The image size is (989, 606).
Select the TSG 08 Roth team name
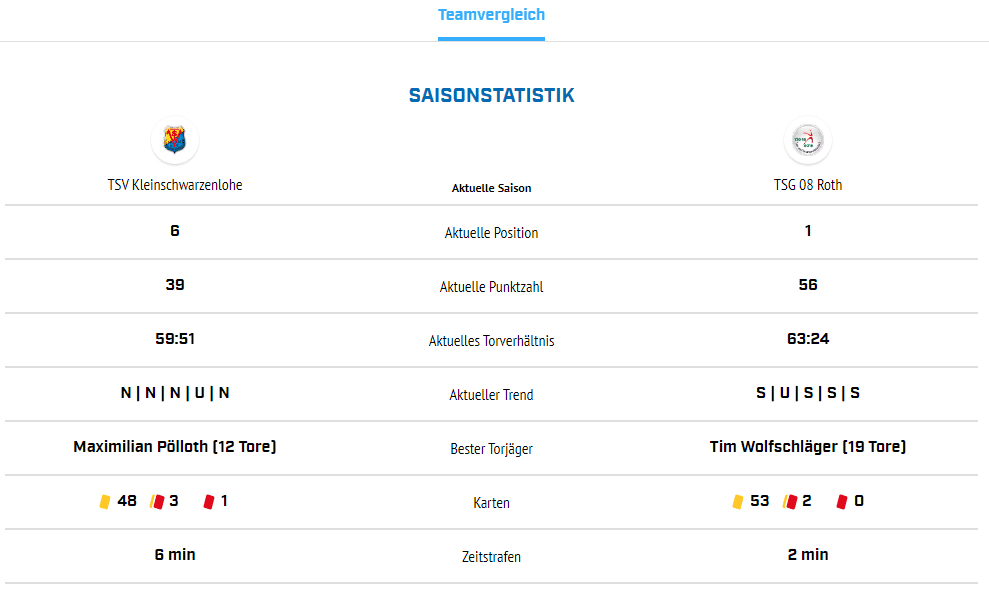[808, 185]
